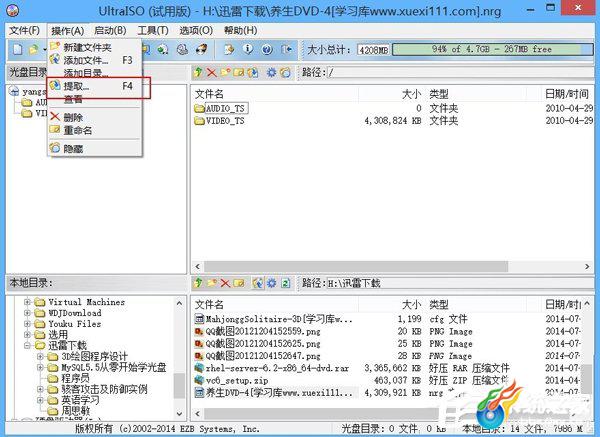
Task: Expand the WDJDownload folder node
Action: pyautogui.click(x=27, y=313)
